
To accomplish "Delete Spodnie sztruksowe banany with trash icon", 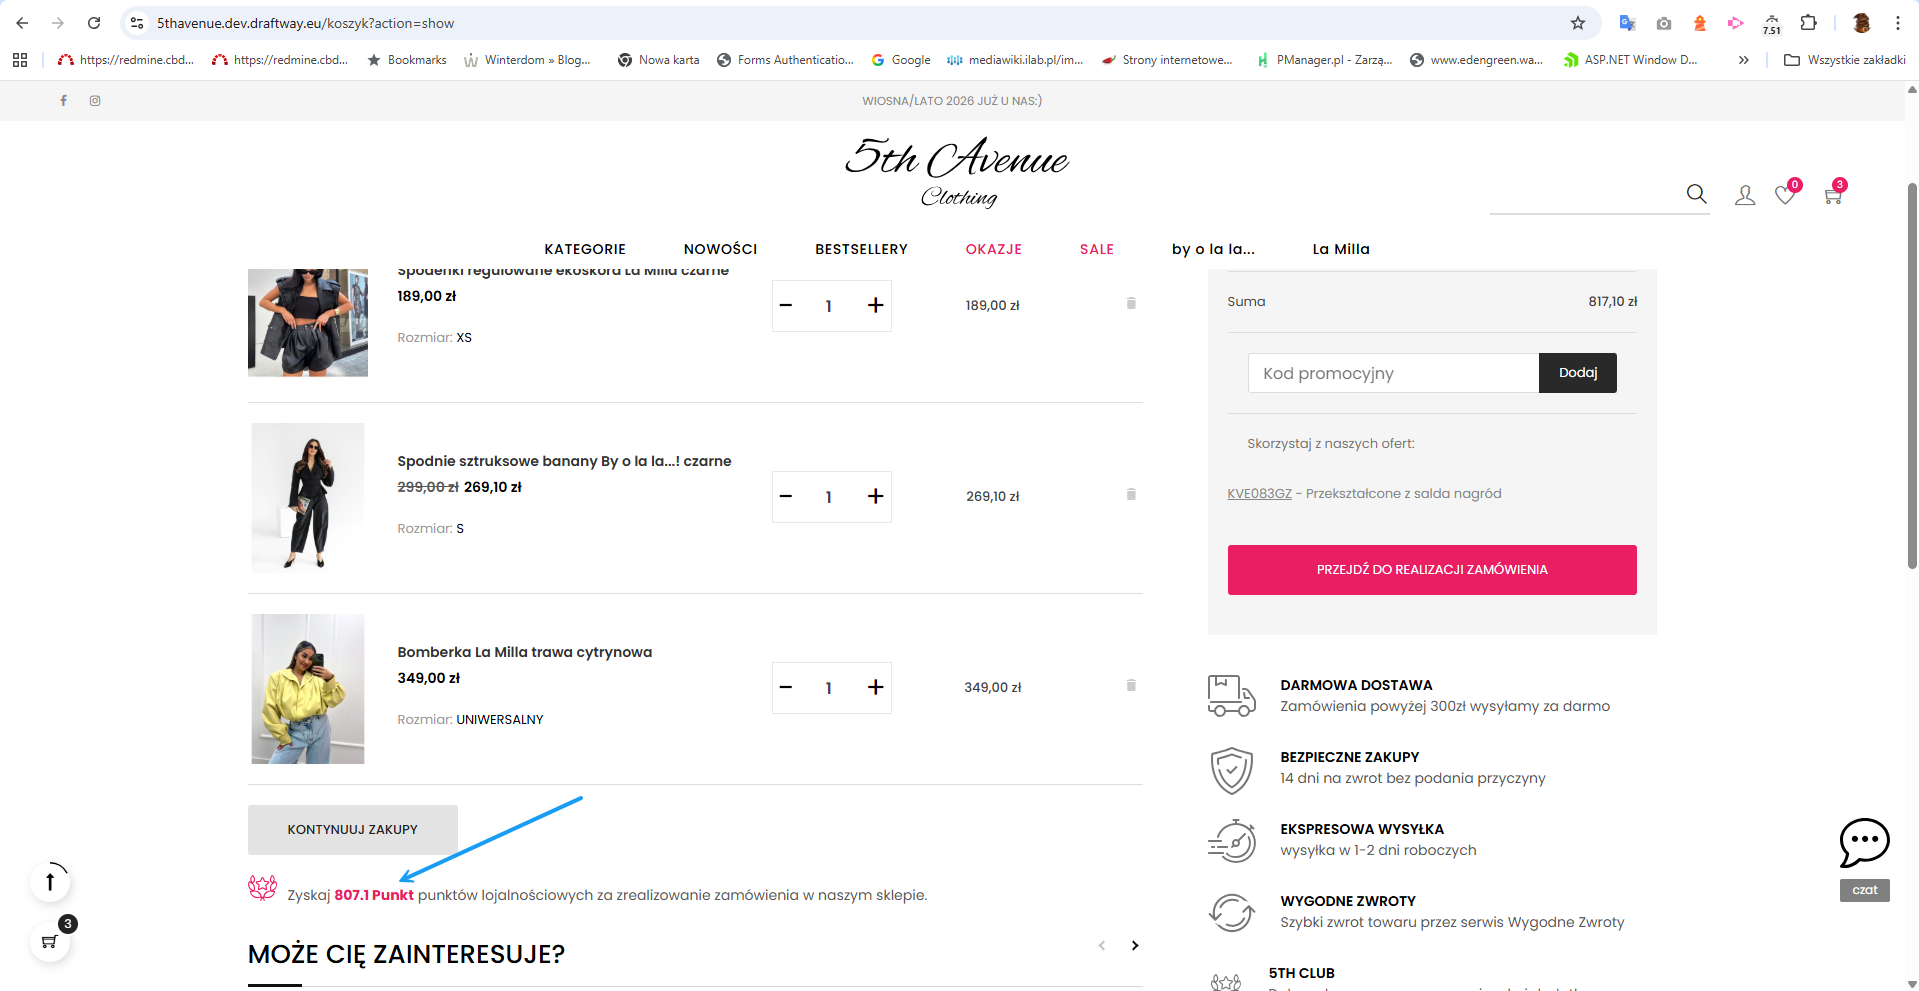I will [1131, 494].
